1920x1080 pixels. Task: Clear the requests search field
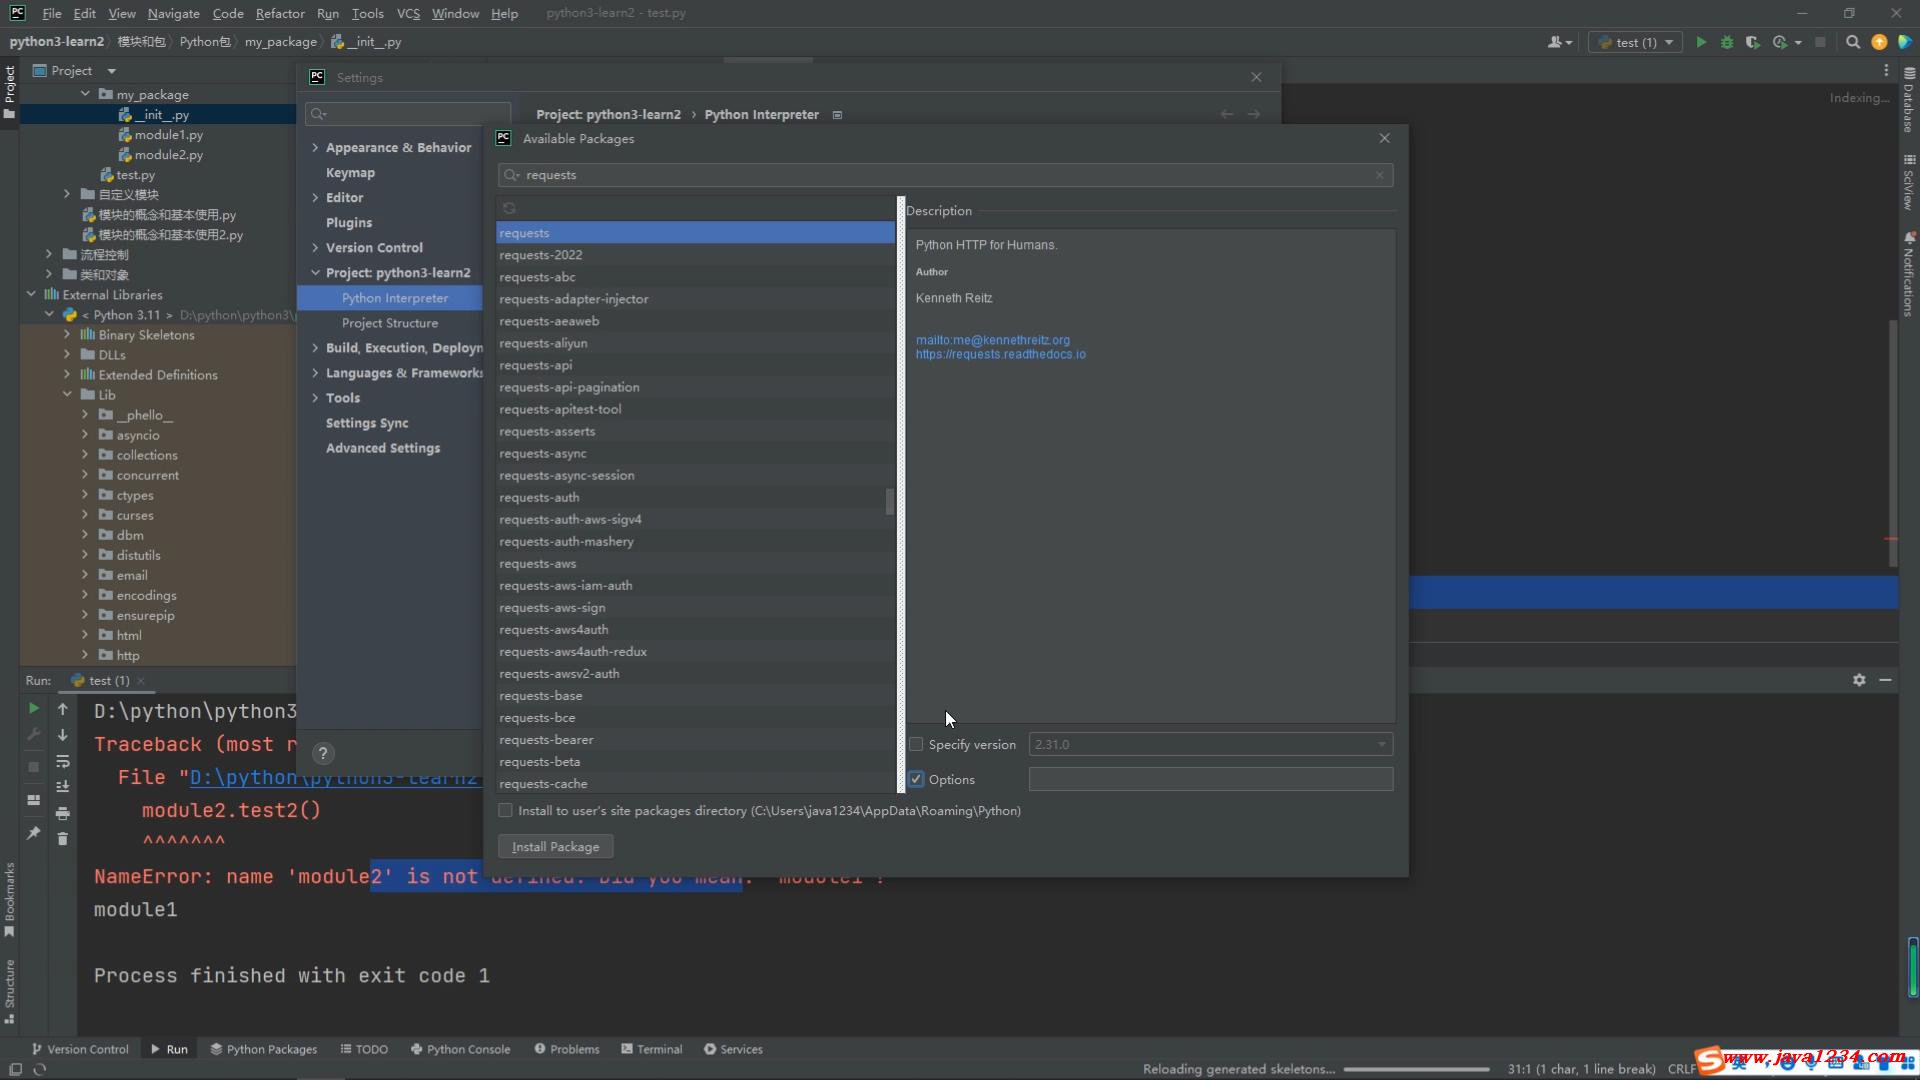pos(1379,175)
